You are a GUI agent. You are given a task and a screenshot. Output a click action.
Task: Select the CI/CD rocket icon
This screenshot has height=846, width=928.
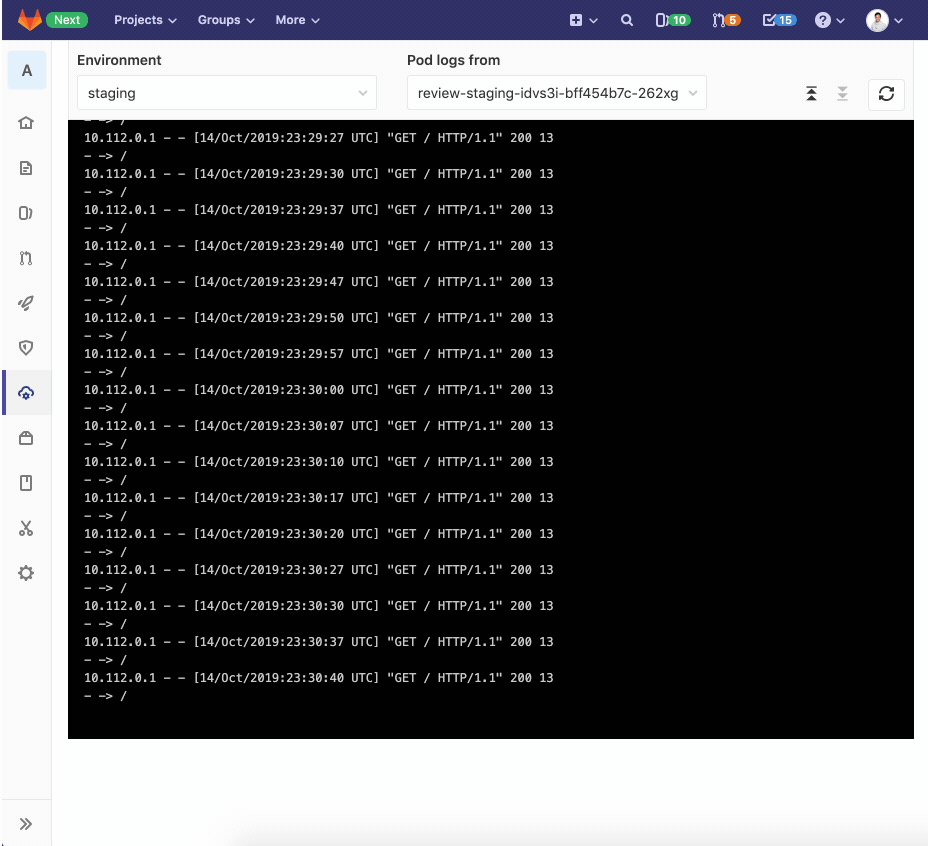[25, 303]
